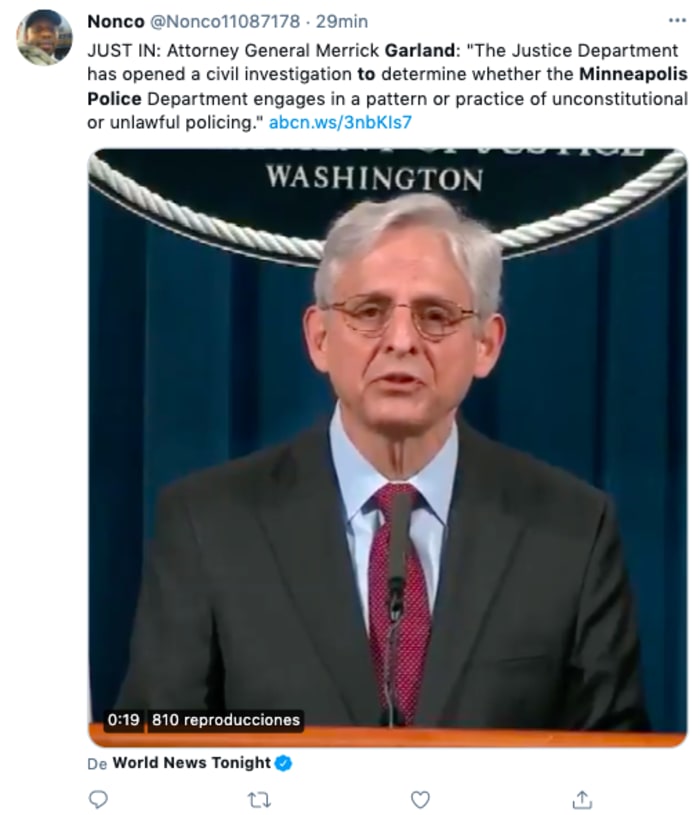Open Nonco's profile picture avatar
The height and width of the screenshot is (815, 700).
click(x=44, y=37)
